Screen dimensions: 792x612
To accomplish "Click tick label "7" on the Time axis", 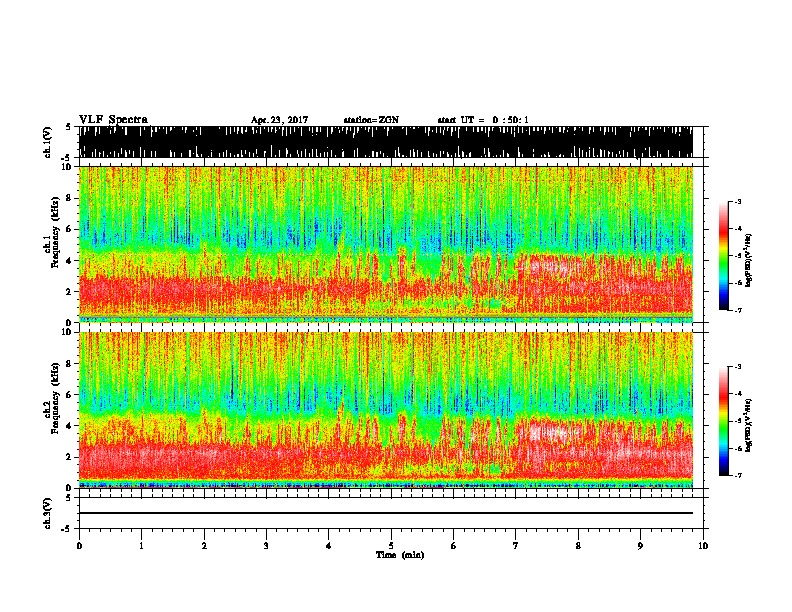I will click(516, 545).
